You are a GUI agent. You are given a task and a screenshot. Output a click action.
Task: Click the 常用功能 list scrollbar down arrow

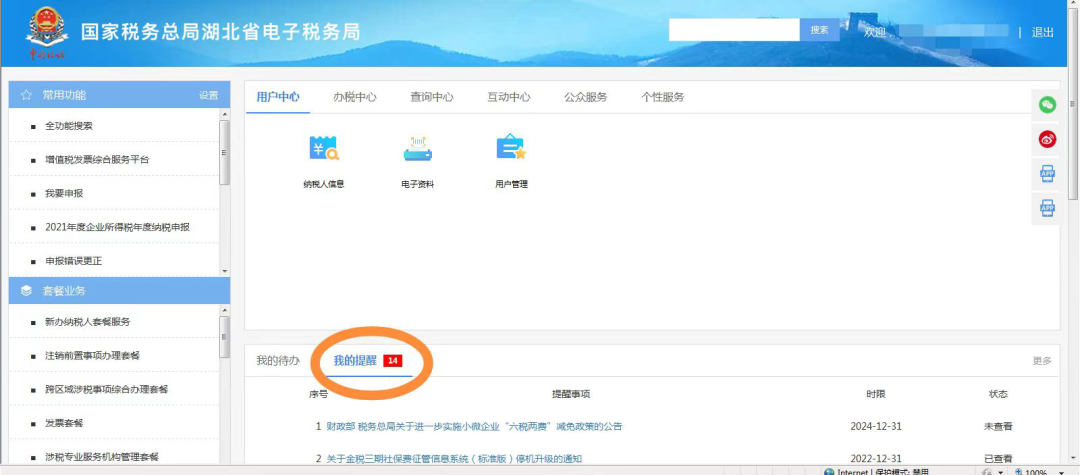[225, 272]
